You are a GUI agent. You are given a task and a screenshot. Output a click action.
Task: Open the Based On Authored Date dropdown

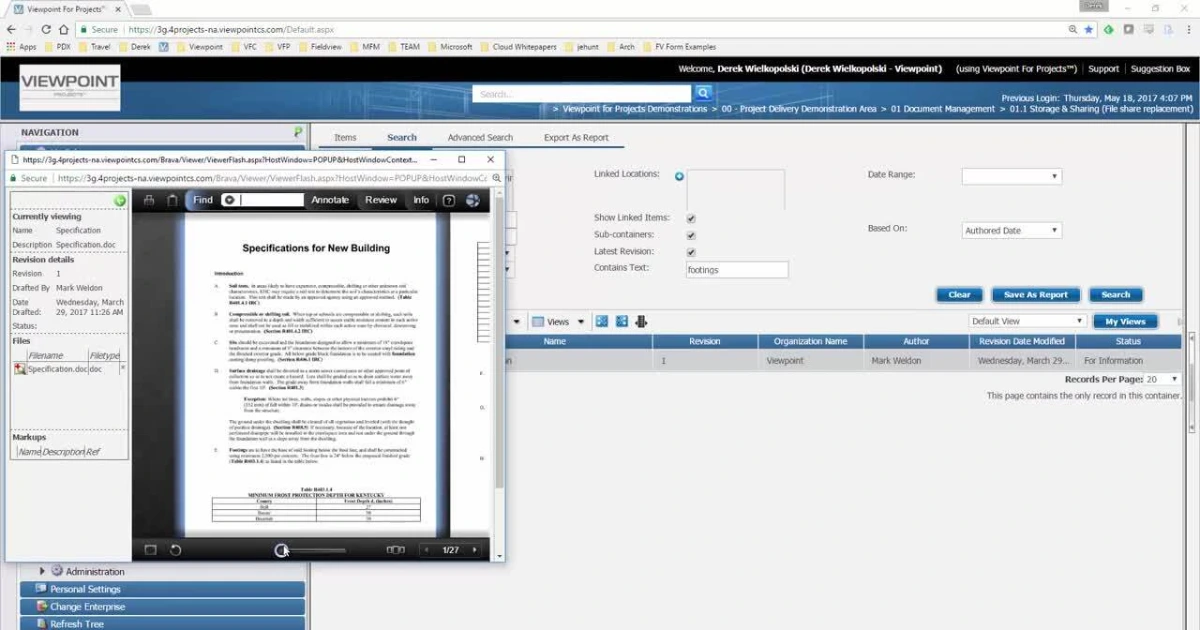point(1011,230)
